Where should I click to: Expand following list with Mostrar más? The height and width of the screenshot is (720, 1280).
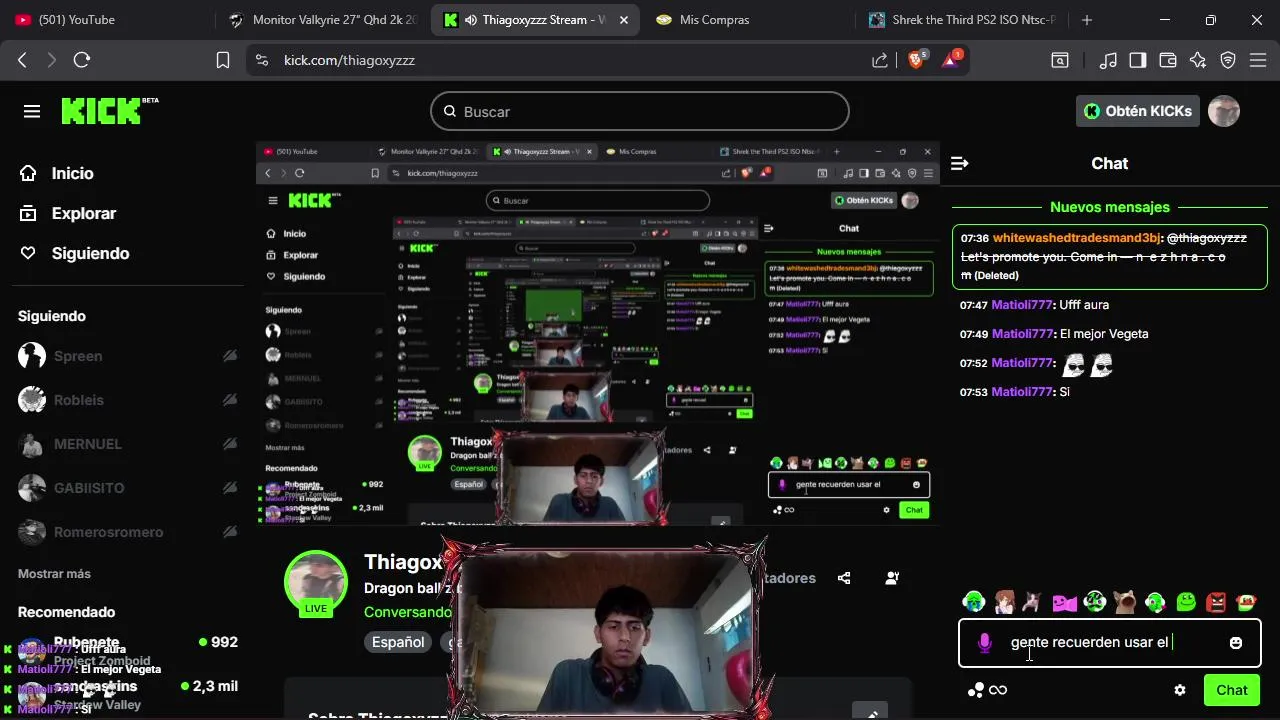(x=54, y=574)
